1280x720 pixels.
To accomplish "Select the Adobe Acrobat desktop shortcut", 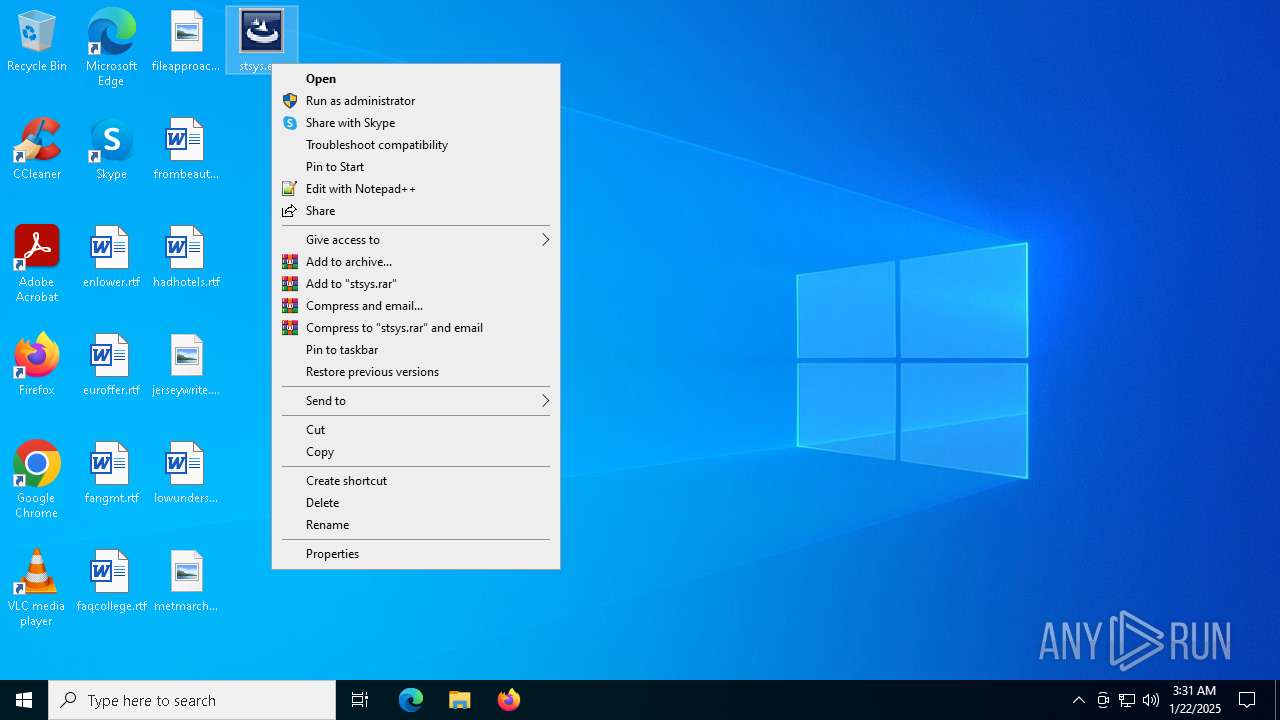I will [37, 264].
